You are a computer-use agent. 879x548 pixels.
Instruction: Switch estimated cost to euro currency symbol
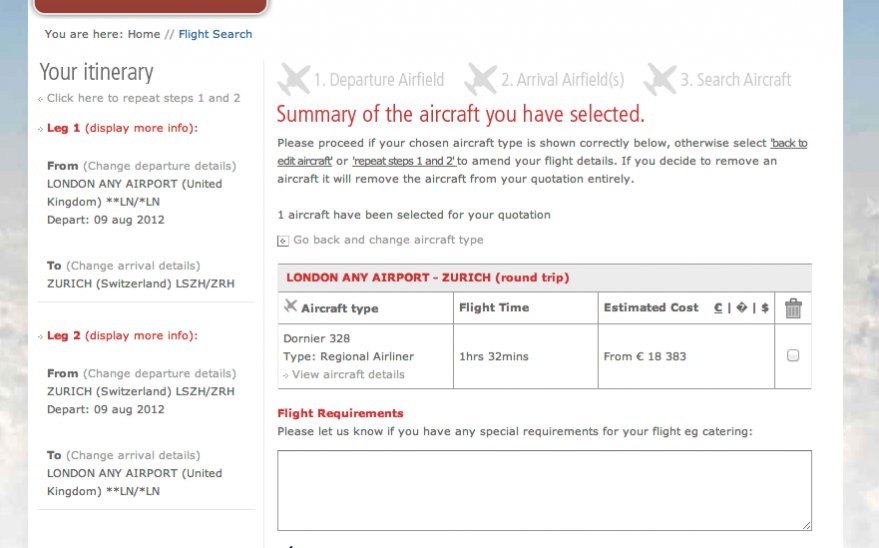(719, 308)
